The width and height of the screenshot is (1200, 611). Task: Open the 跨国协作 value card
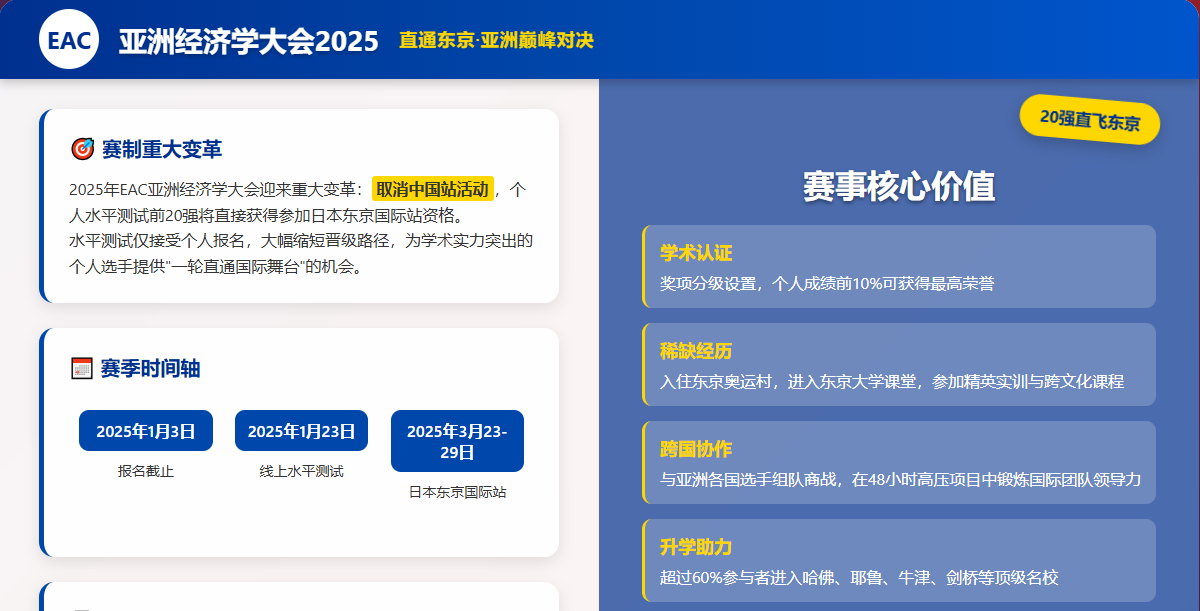899,462
